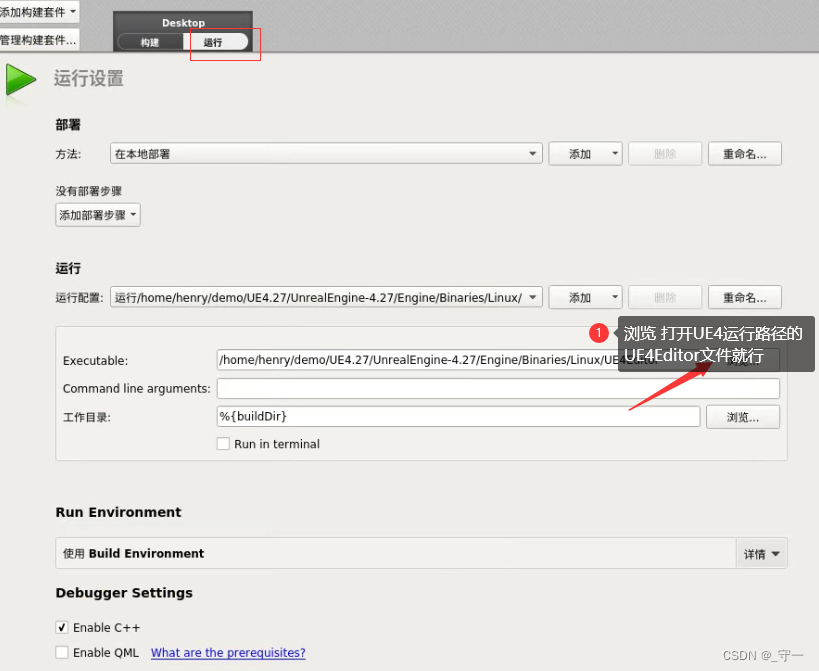Click the Command line arguments input field
Viewport: 819px width, 671px height.
click(450, 388)
